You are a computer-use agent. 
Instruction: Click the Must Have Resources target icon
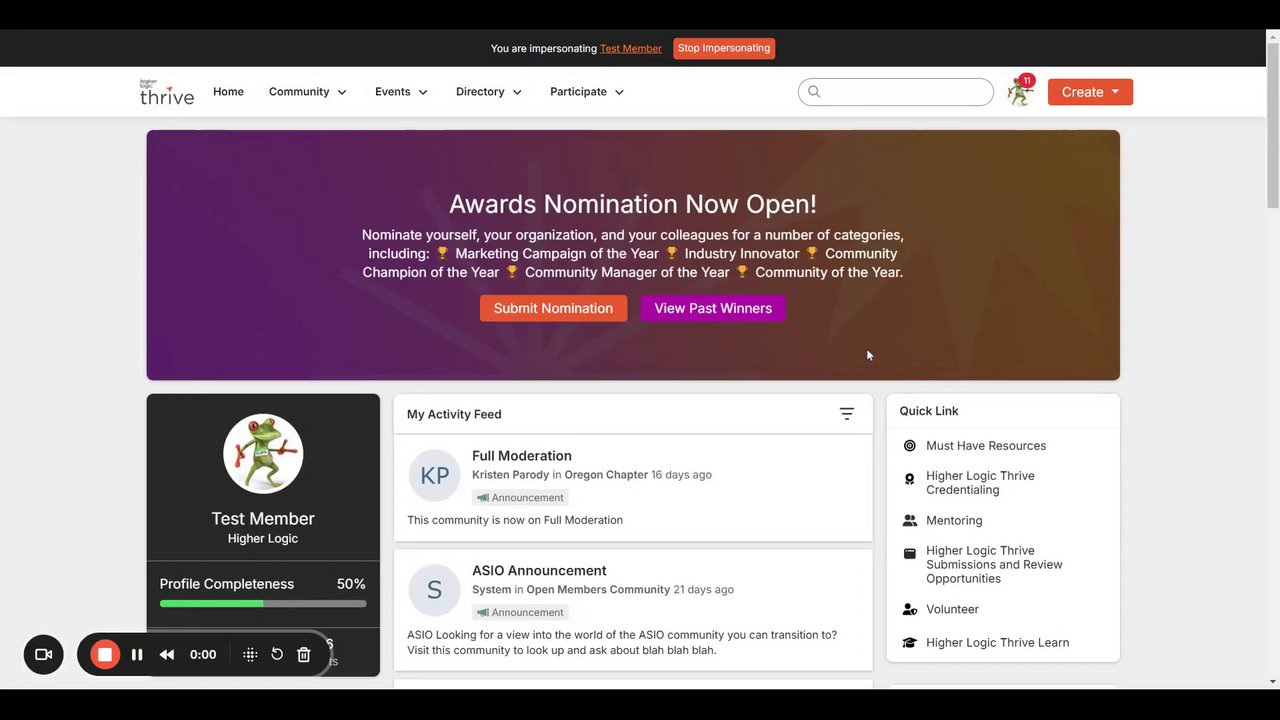pos(909,446)
